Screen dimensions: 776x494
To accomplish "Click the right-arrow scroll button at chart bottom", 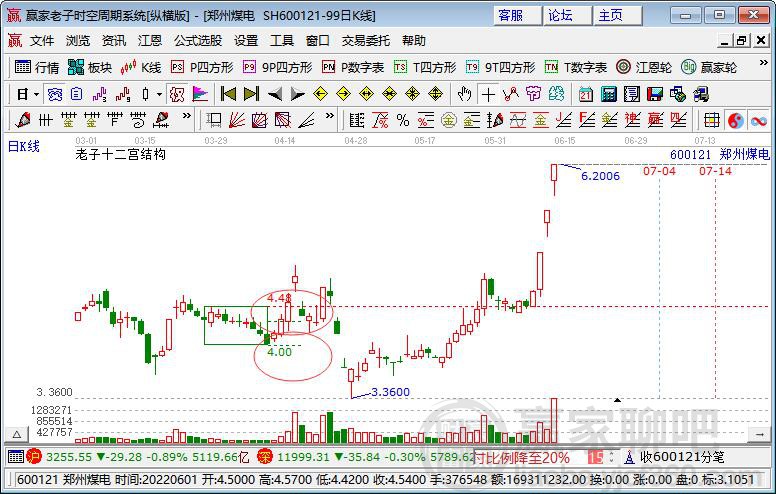I will 760,435.
